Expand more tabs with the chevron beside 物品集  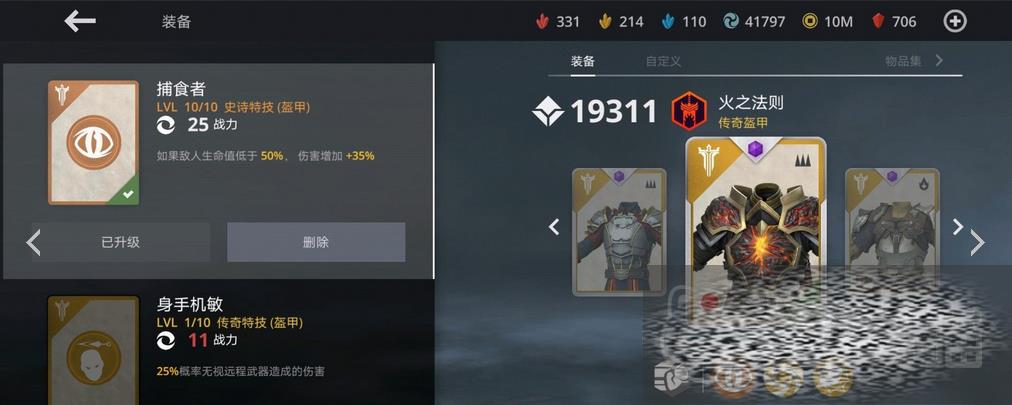939,61
